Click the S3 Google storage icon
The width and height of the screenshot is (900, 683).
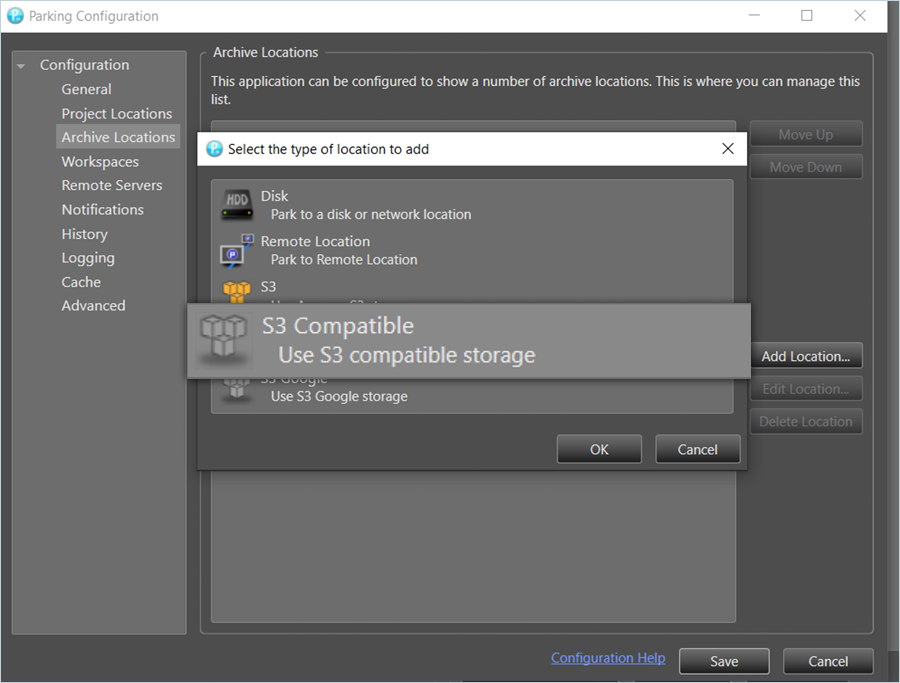(237, 390)
